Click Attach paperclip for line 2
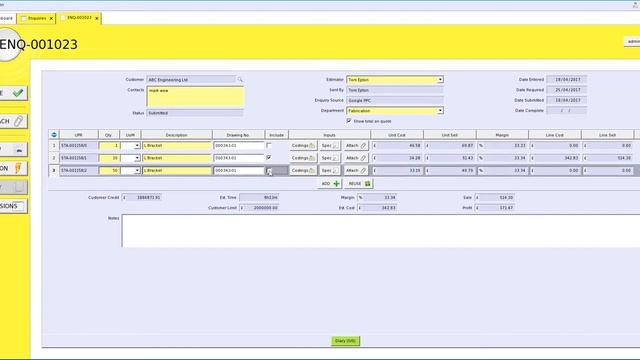This screenshot has width=640, height=360. 356,158
